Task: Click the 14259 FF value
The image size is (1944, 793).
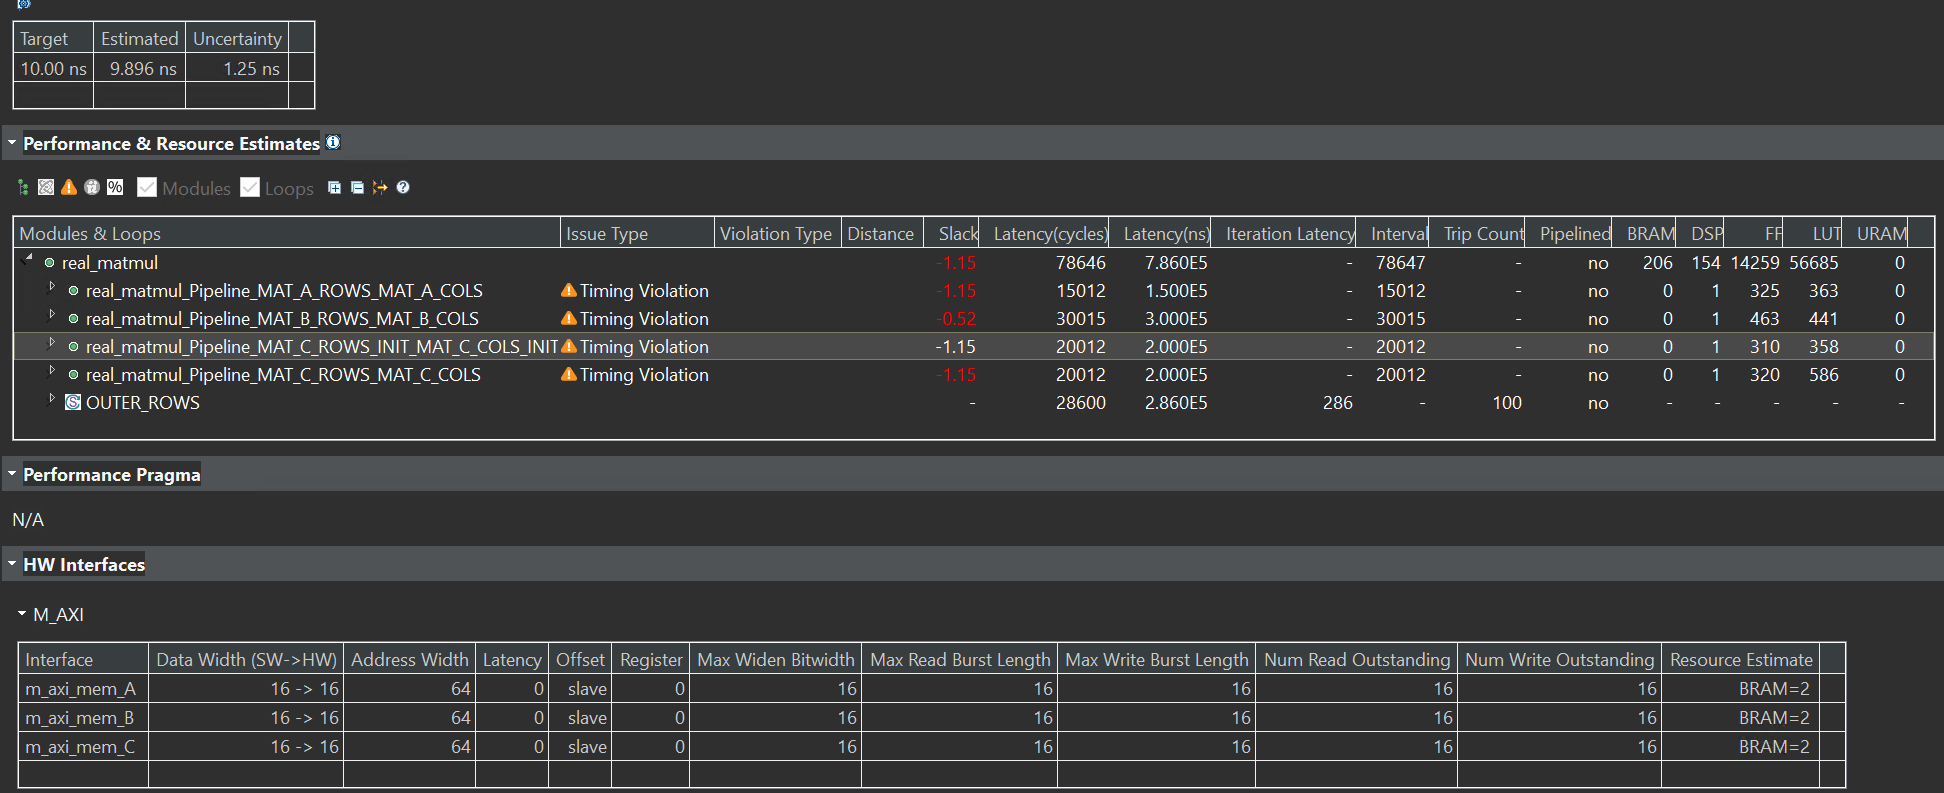Action: pyautogui.click(x=1755, y=263)
